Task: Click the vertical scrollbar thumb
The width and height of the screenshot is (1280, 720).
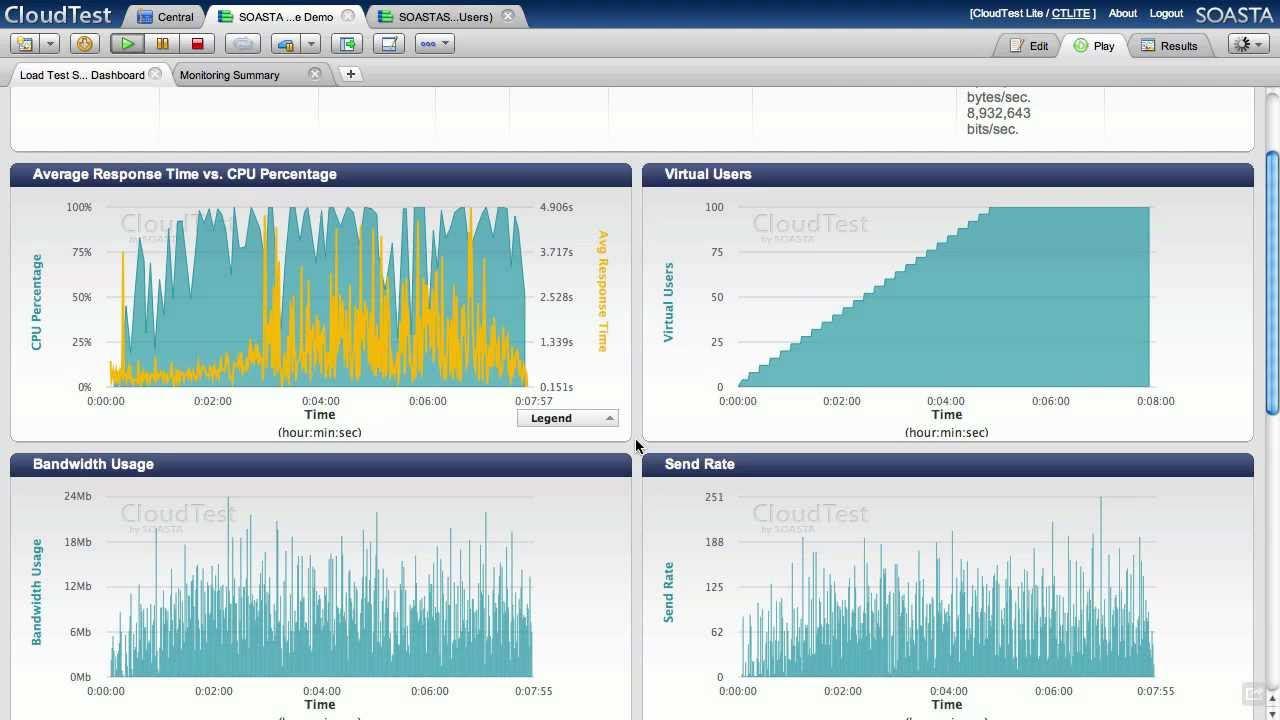Action: pos(1272,282)
